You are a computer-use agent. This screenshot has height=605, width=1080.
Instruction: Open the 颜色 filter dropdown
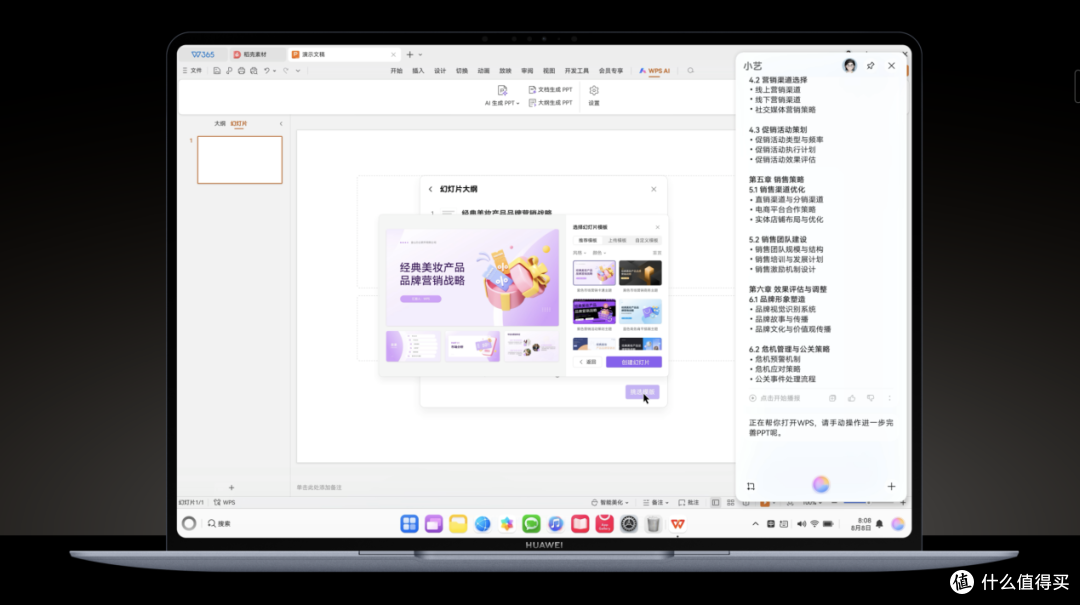[599, 253]
